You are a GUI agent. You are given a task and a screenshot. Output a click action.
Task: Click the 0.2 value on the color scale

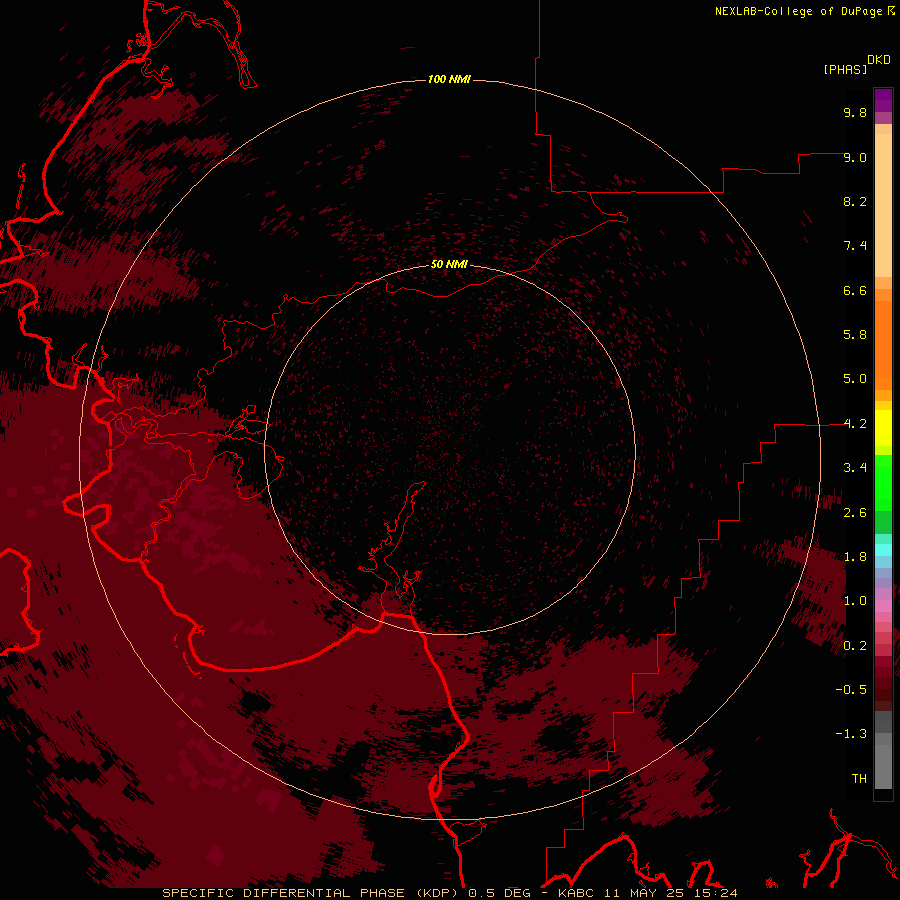(x=855, y=646)
